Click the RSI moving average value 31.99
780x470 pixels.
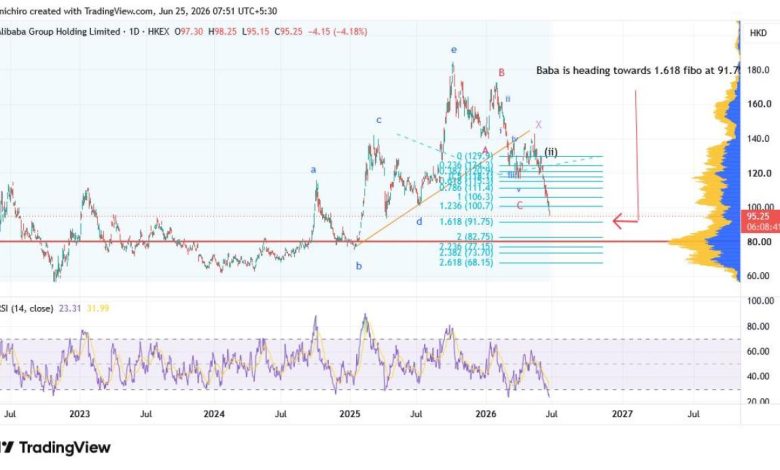point(98,308)
